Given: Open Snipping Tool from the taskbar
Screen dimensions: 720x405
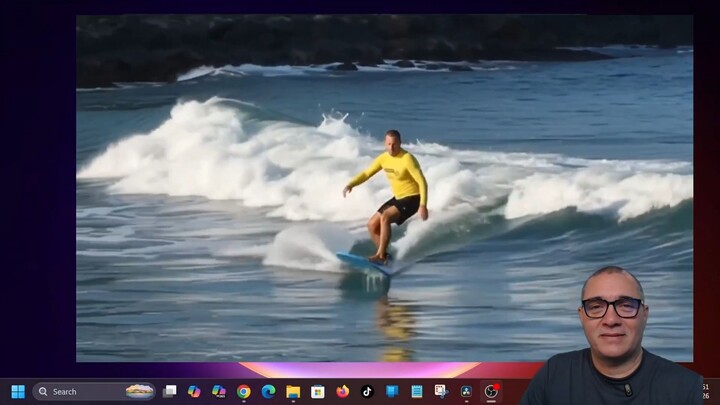Looking at the screenshot, I should pos(441,391).
